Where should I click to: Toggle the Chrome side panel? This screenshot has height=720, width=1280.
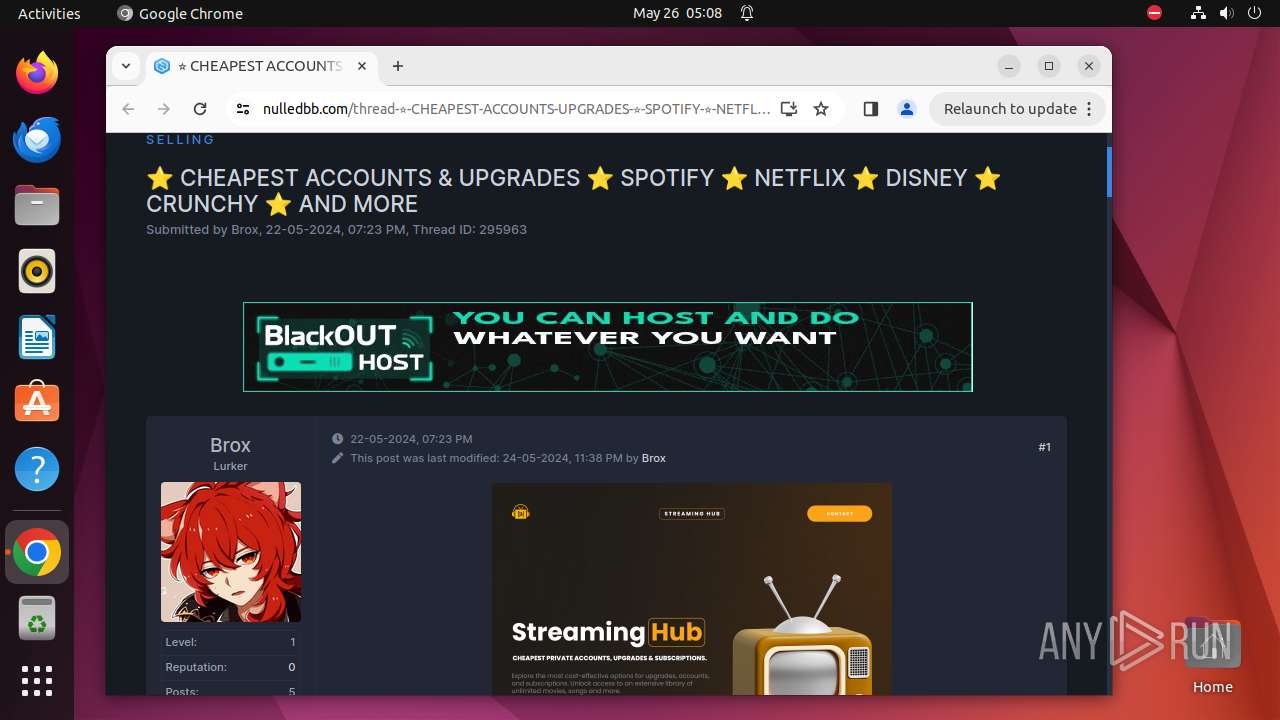(x=871, y=109)
